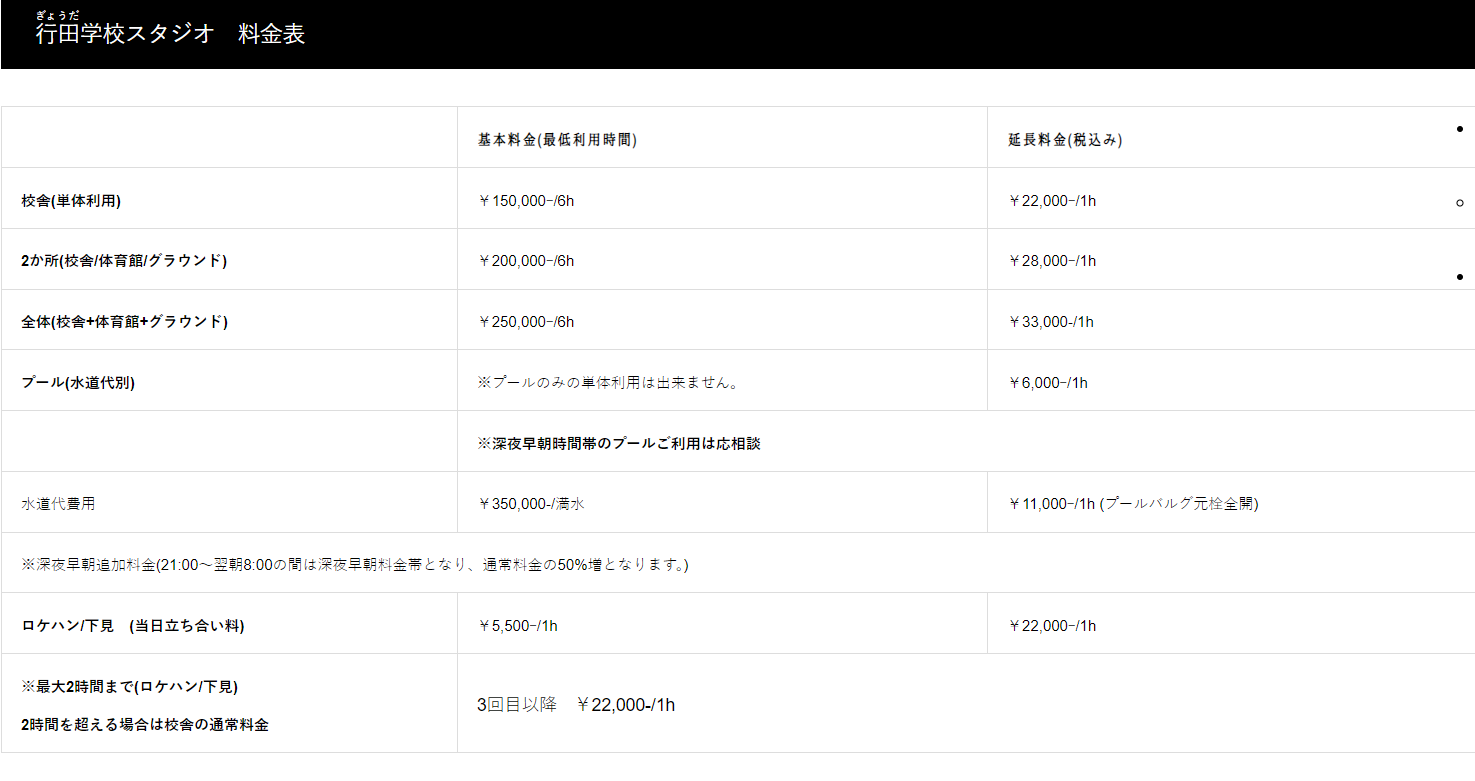Select the 校舎(単体利用) row label
This screenshot has width=1475, height=781.
point(71,201)
